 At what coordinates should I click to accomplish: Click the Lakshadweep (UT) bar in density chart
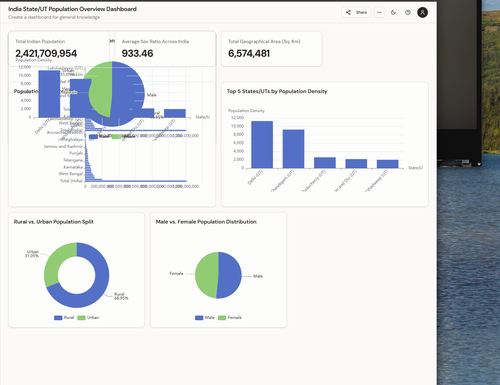(388, 164)
